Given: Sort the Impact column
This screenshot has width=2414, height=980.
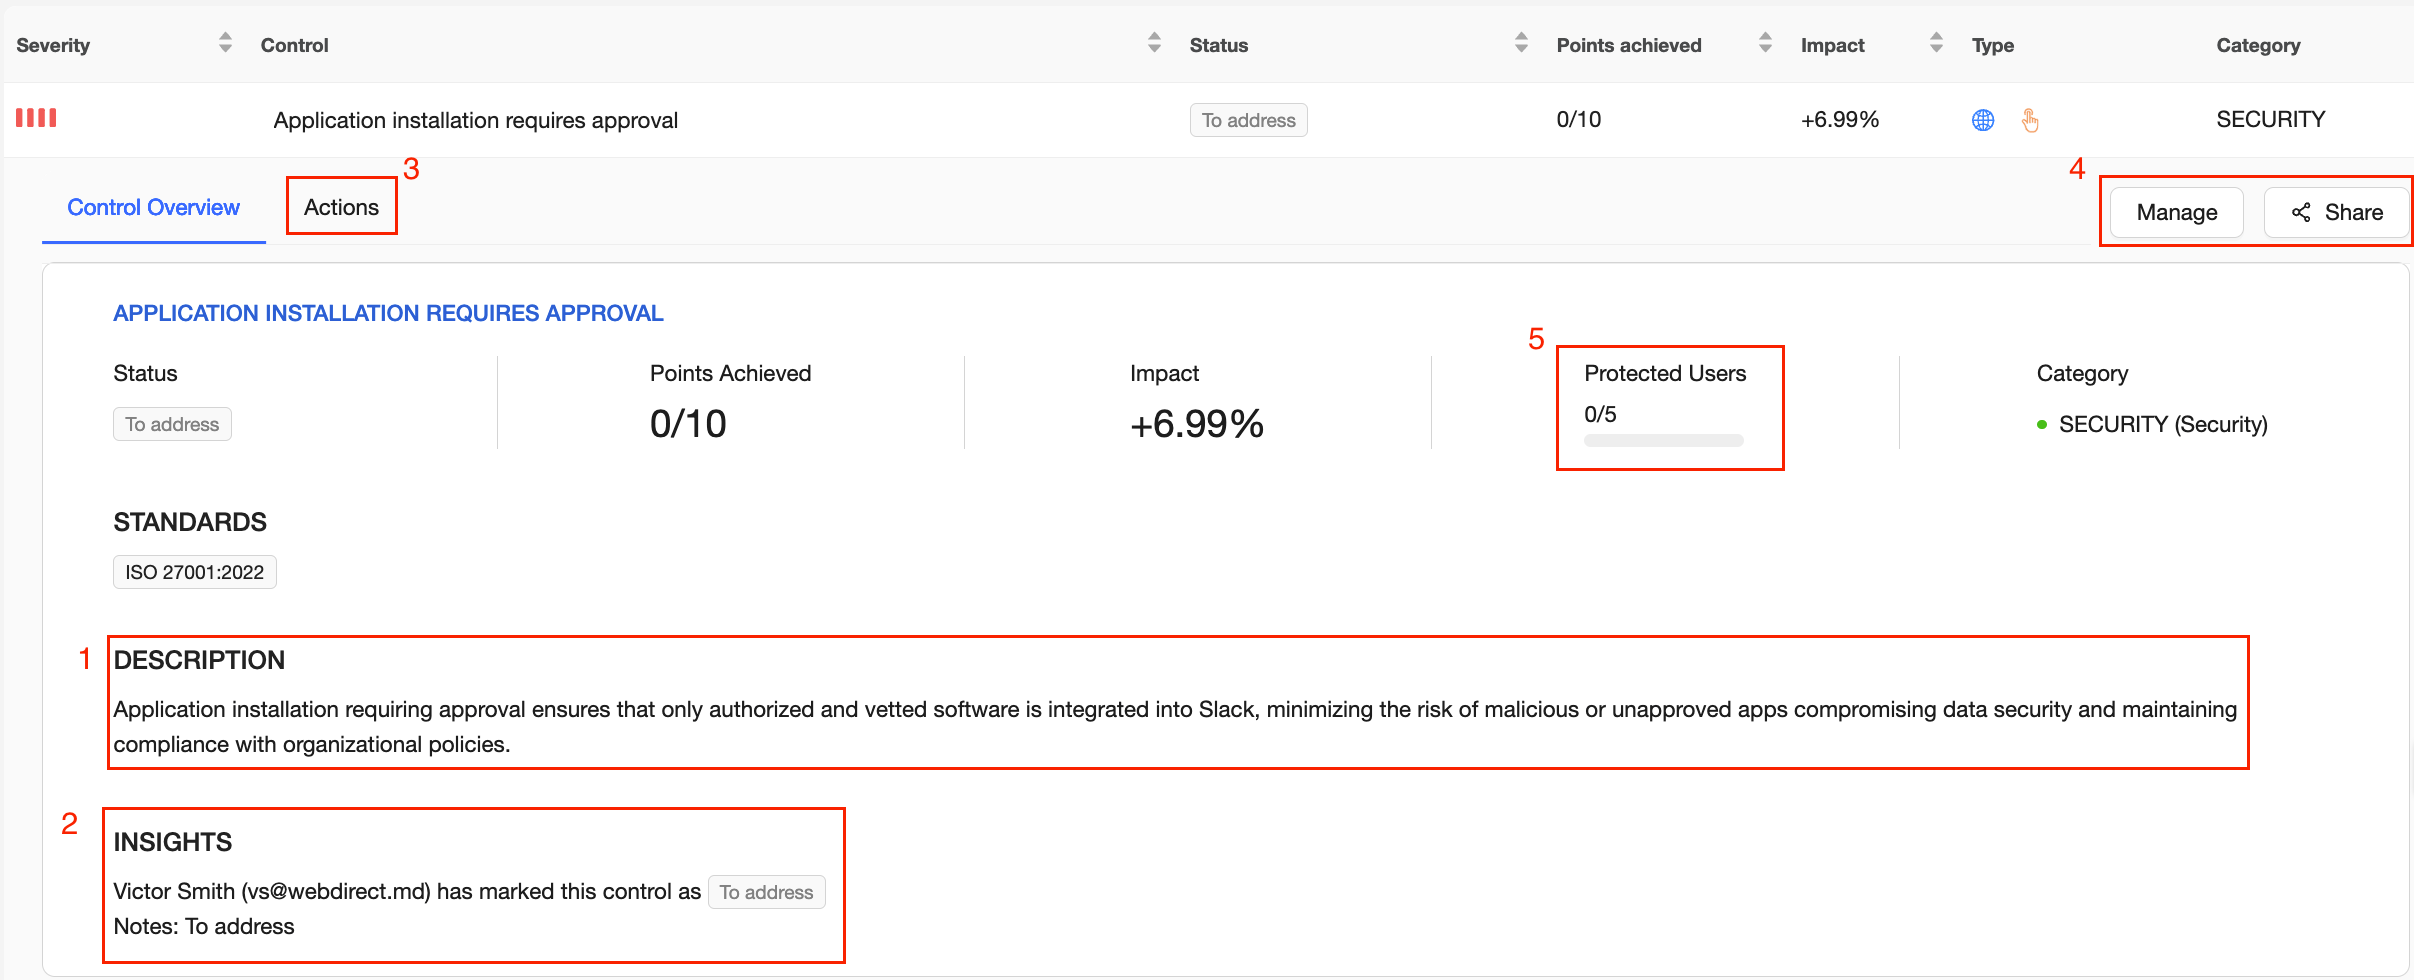Looking at the screenshot, I should [x=1936, y=43].
